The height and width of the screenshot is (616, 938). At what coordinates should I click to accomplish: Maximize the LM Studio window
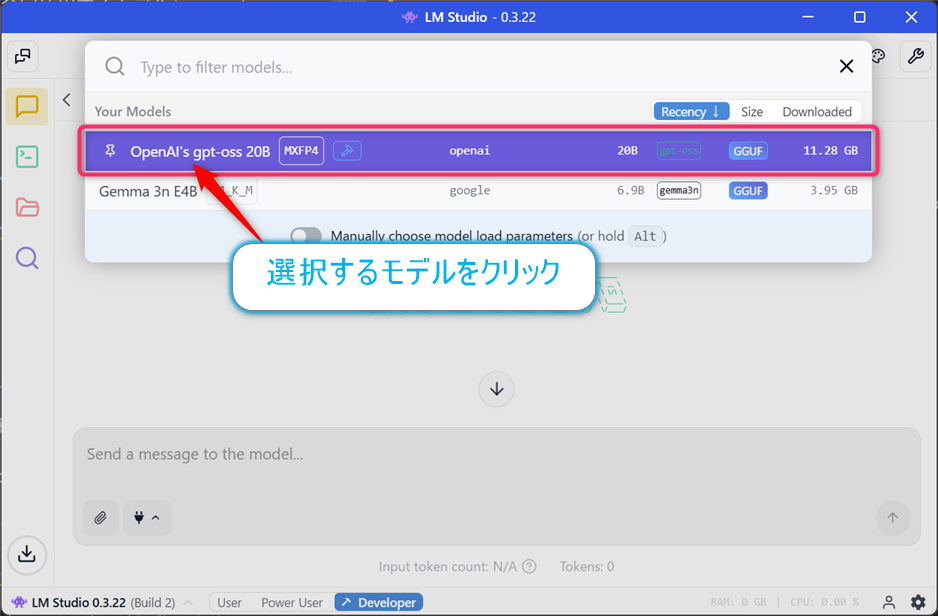click(x=860, y=17)
